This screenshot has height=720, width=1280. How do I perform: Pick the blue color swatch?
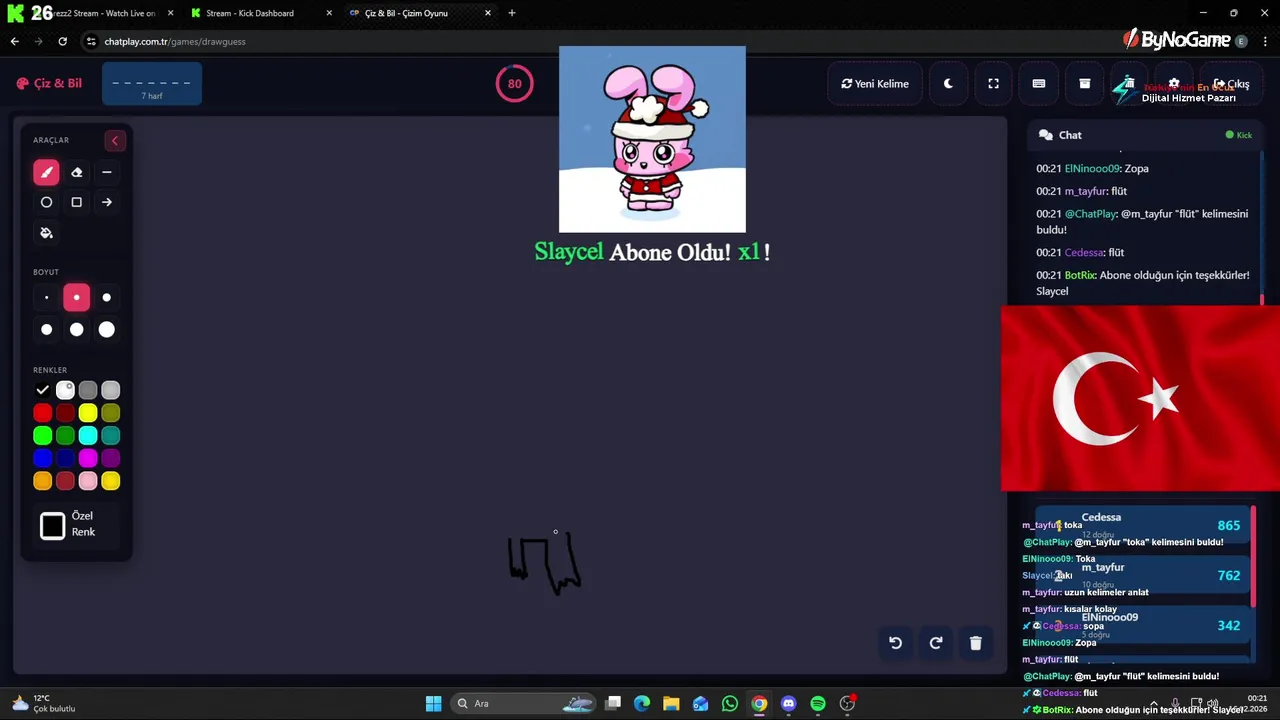(42, 458)
